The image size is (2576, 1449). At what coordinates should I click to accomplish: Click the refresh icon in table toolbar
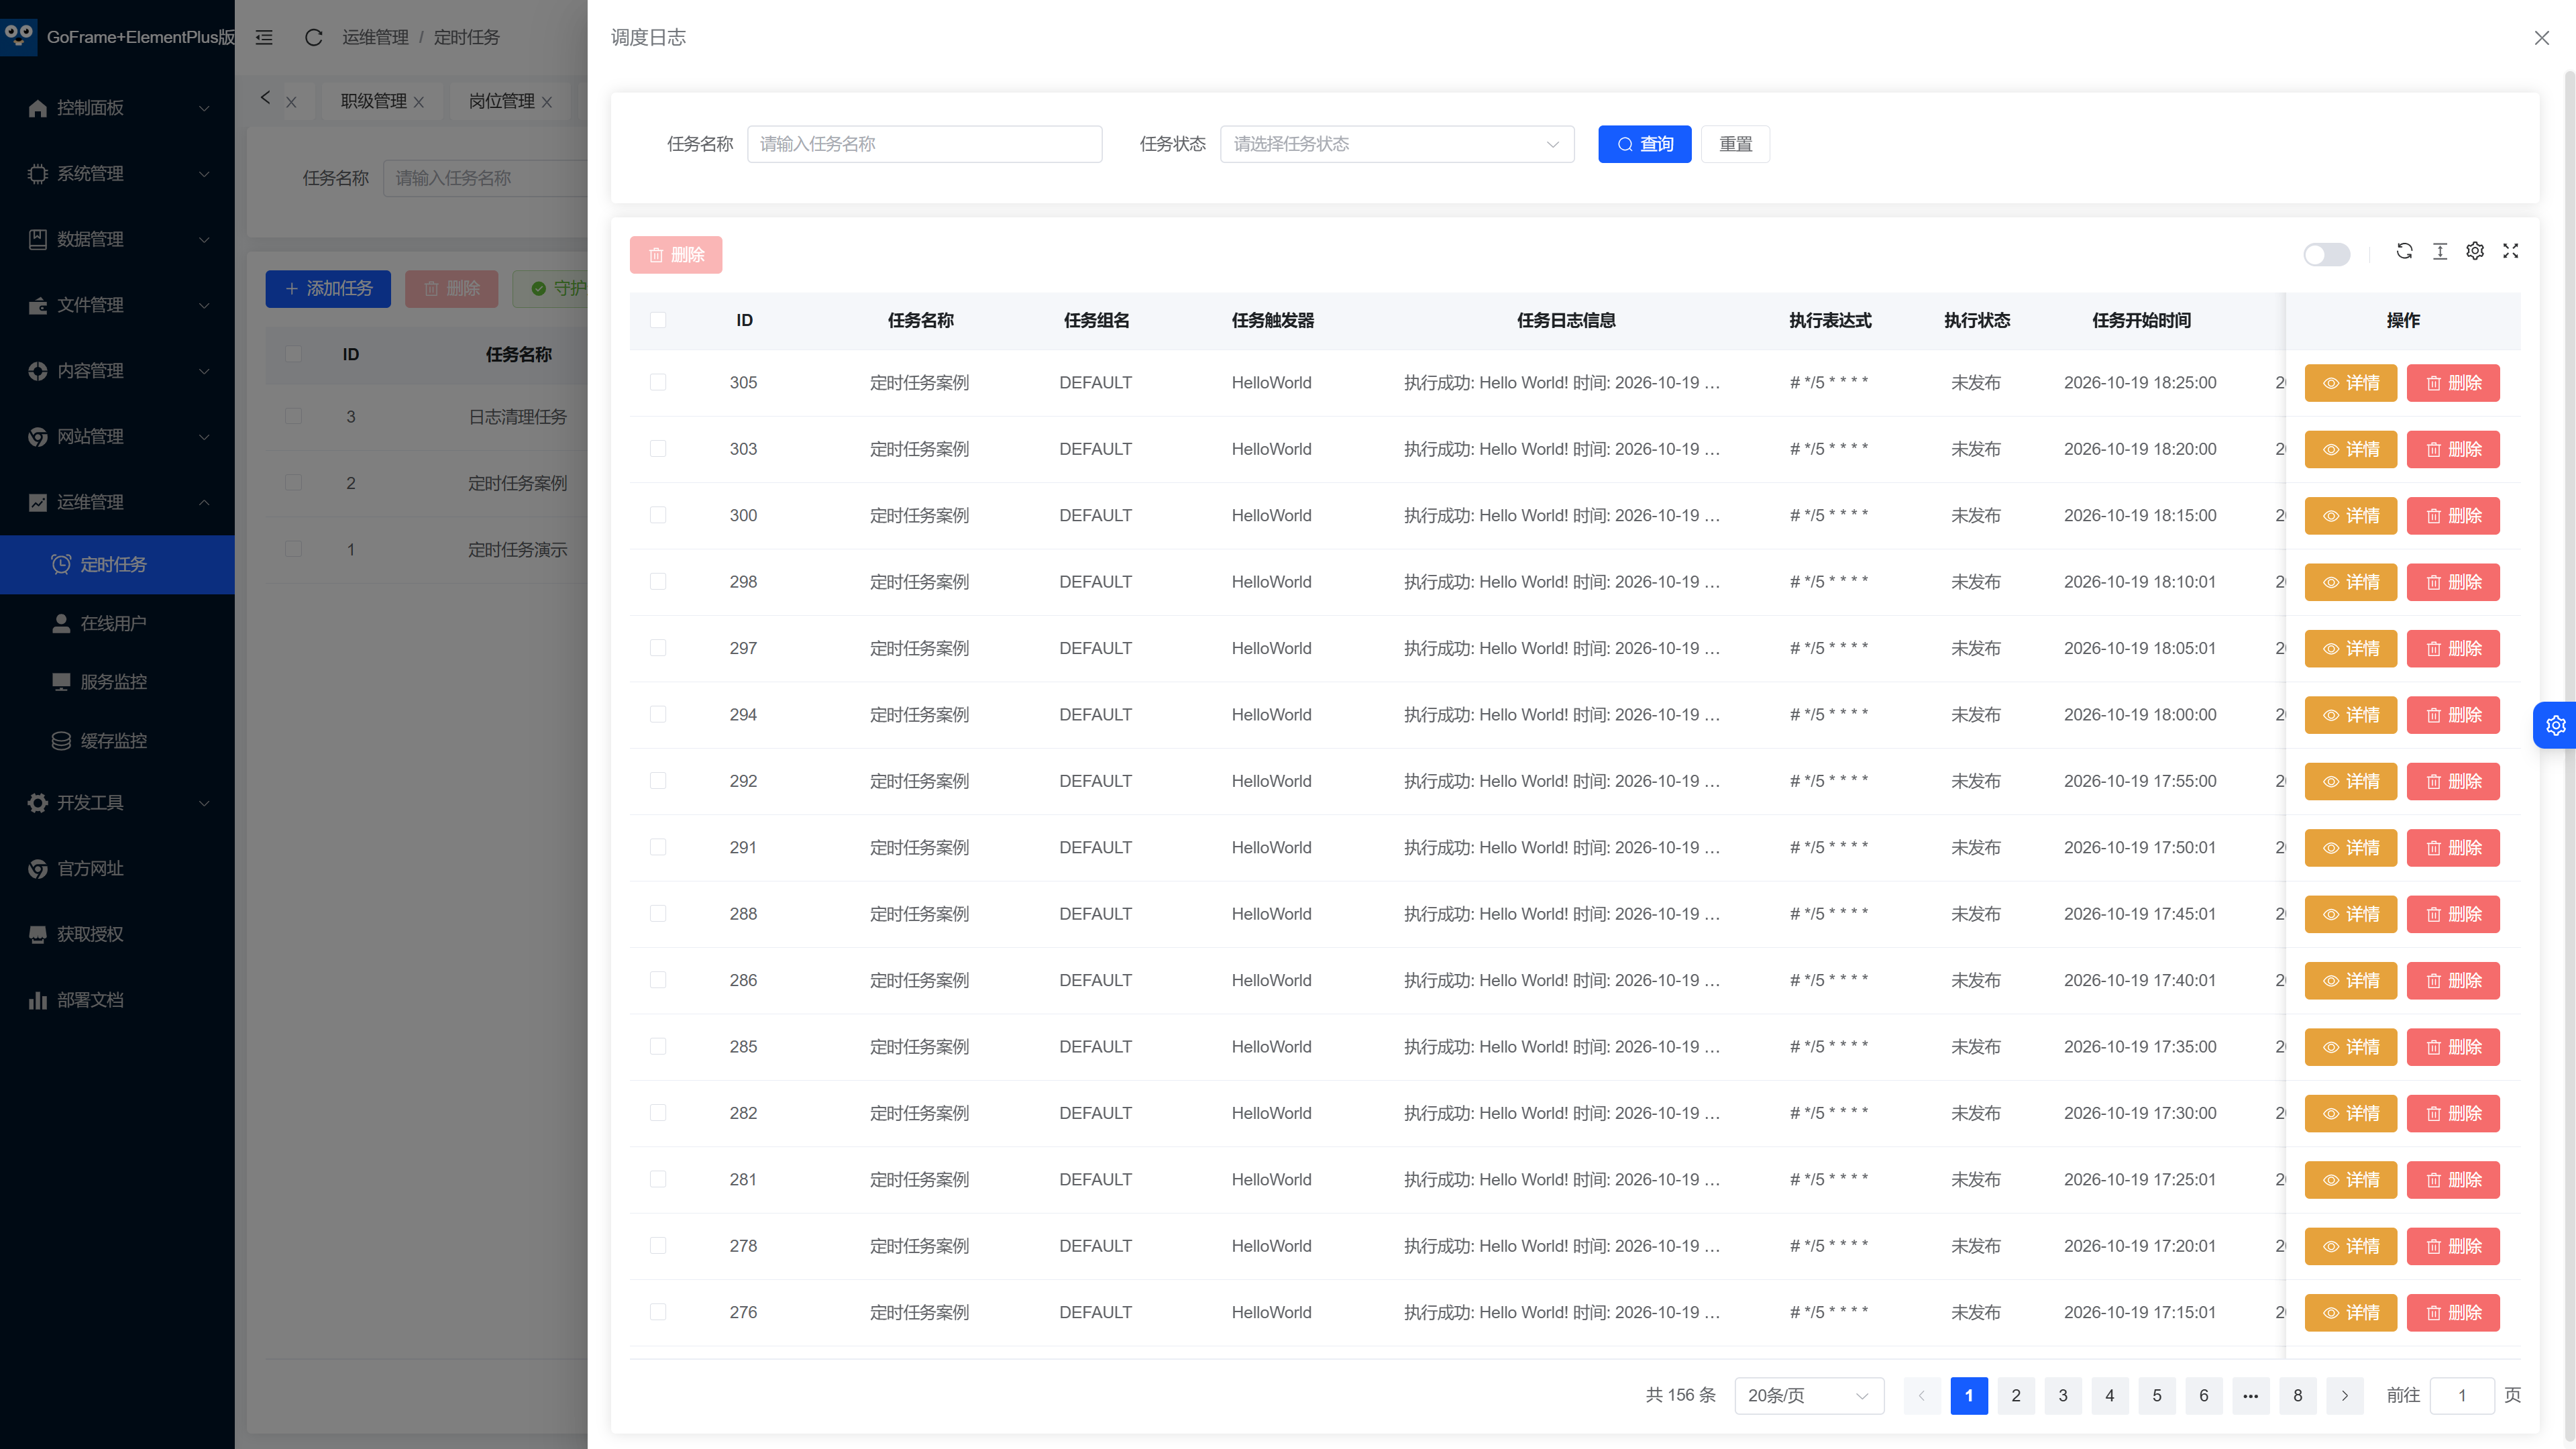point(2404,251)
